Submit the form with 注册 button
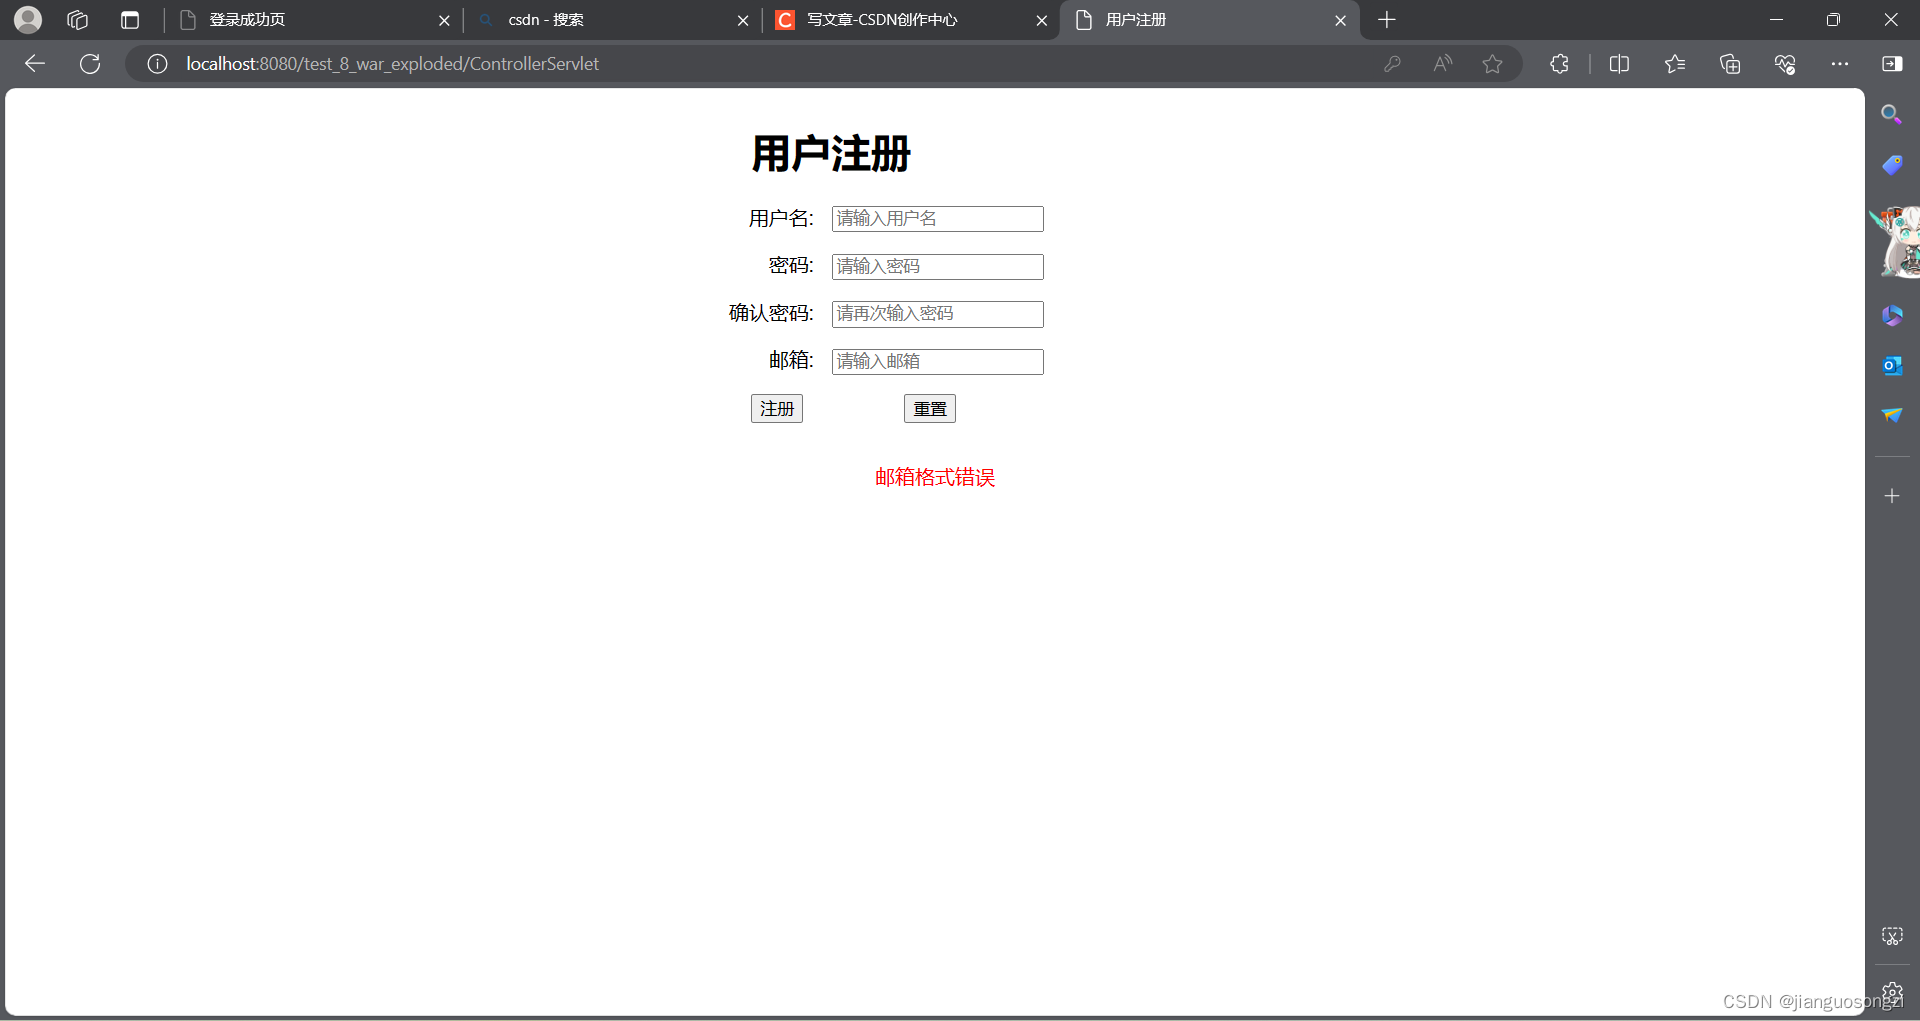The height and width of the screenshot is (1021, 1920). click(x=777, y=409)
